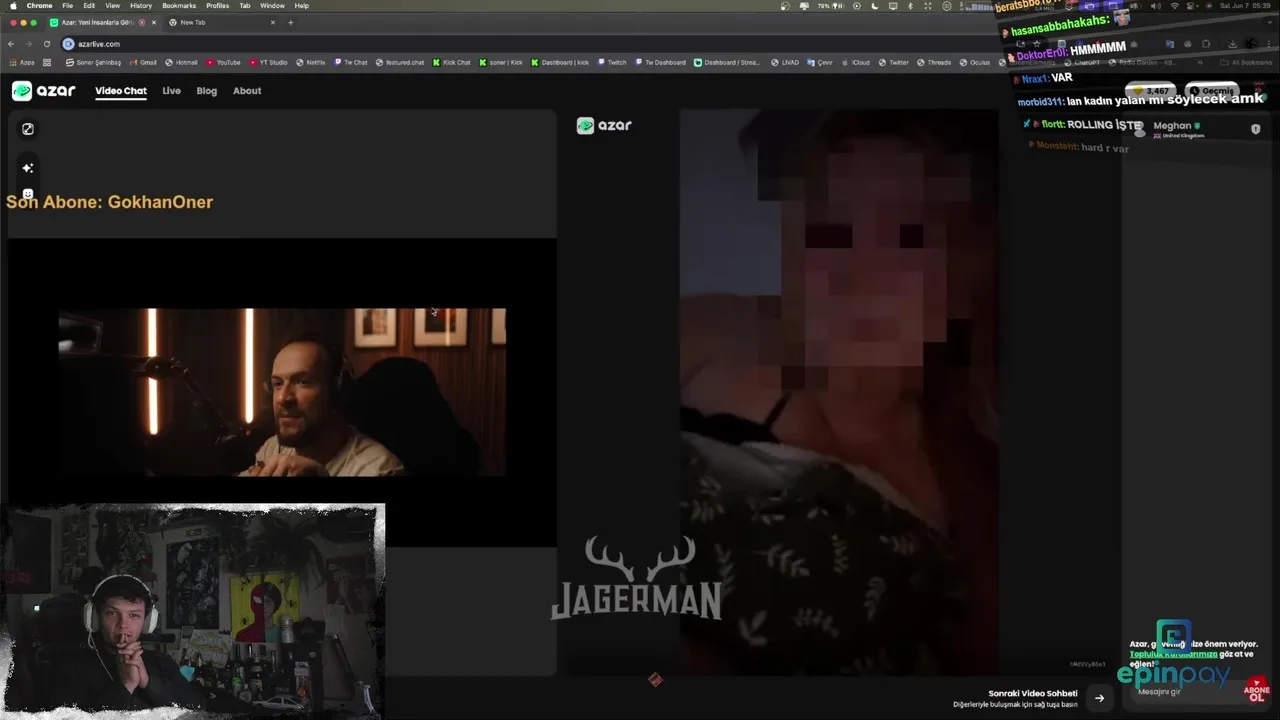Image resolution: width=1280 pixels, height=720 pixels.
Task: Open the Geçmiş history button
Action: tap(1212, 91)
